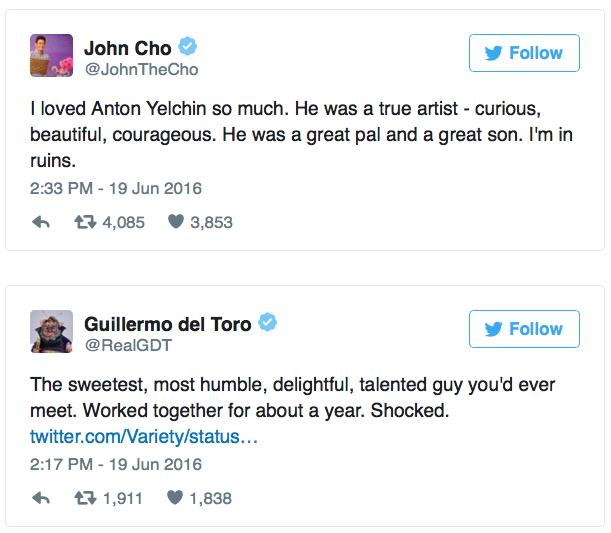Open the twitter.com/Variety/status link
The image size is (611, 533).
(144, 437)
